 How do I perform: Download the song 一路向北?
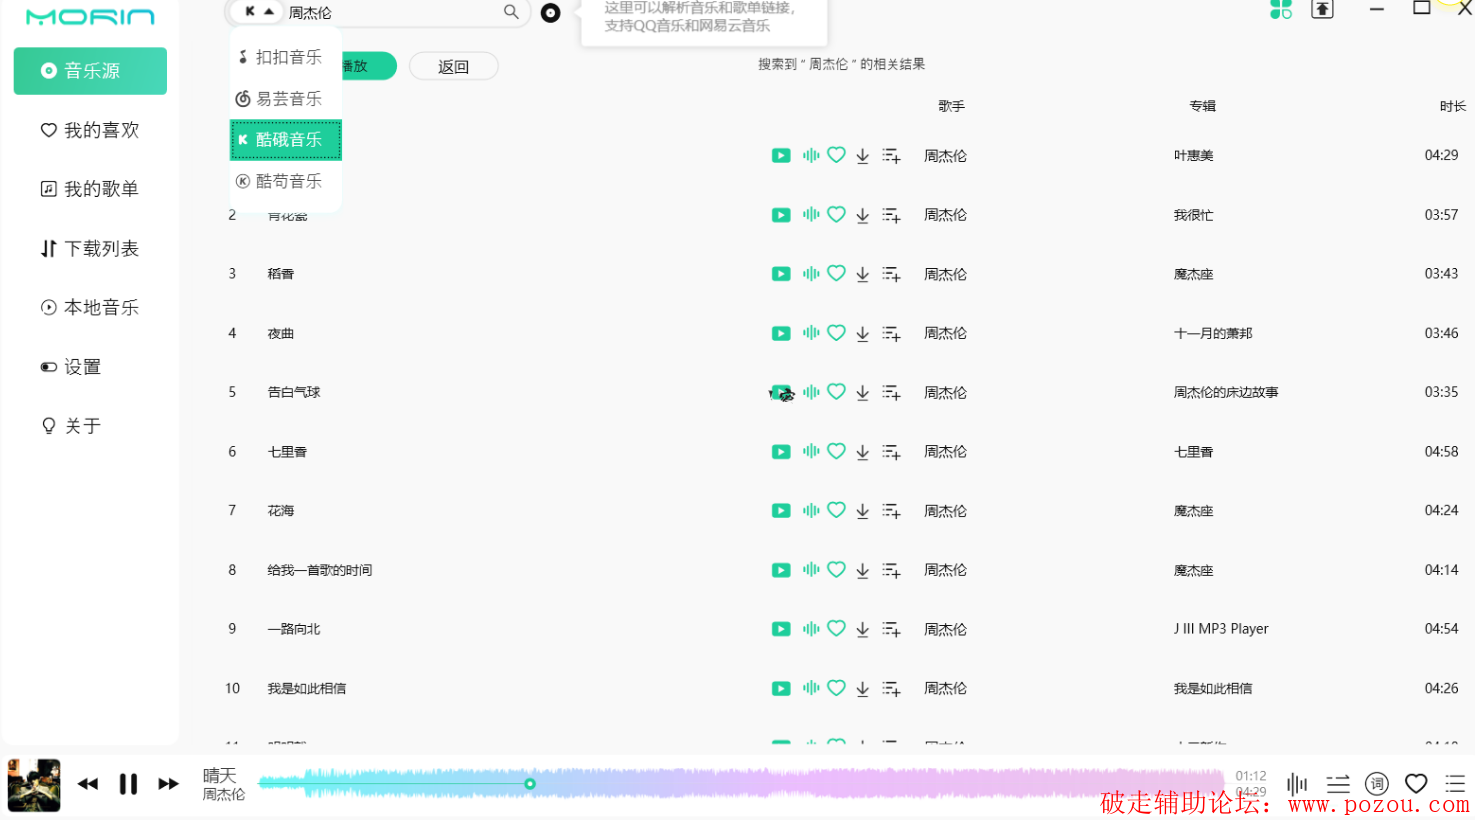point(862,630)
